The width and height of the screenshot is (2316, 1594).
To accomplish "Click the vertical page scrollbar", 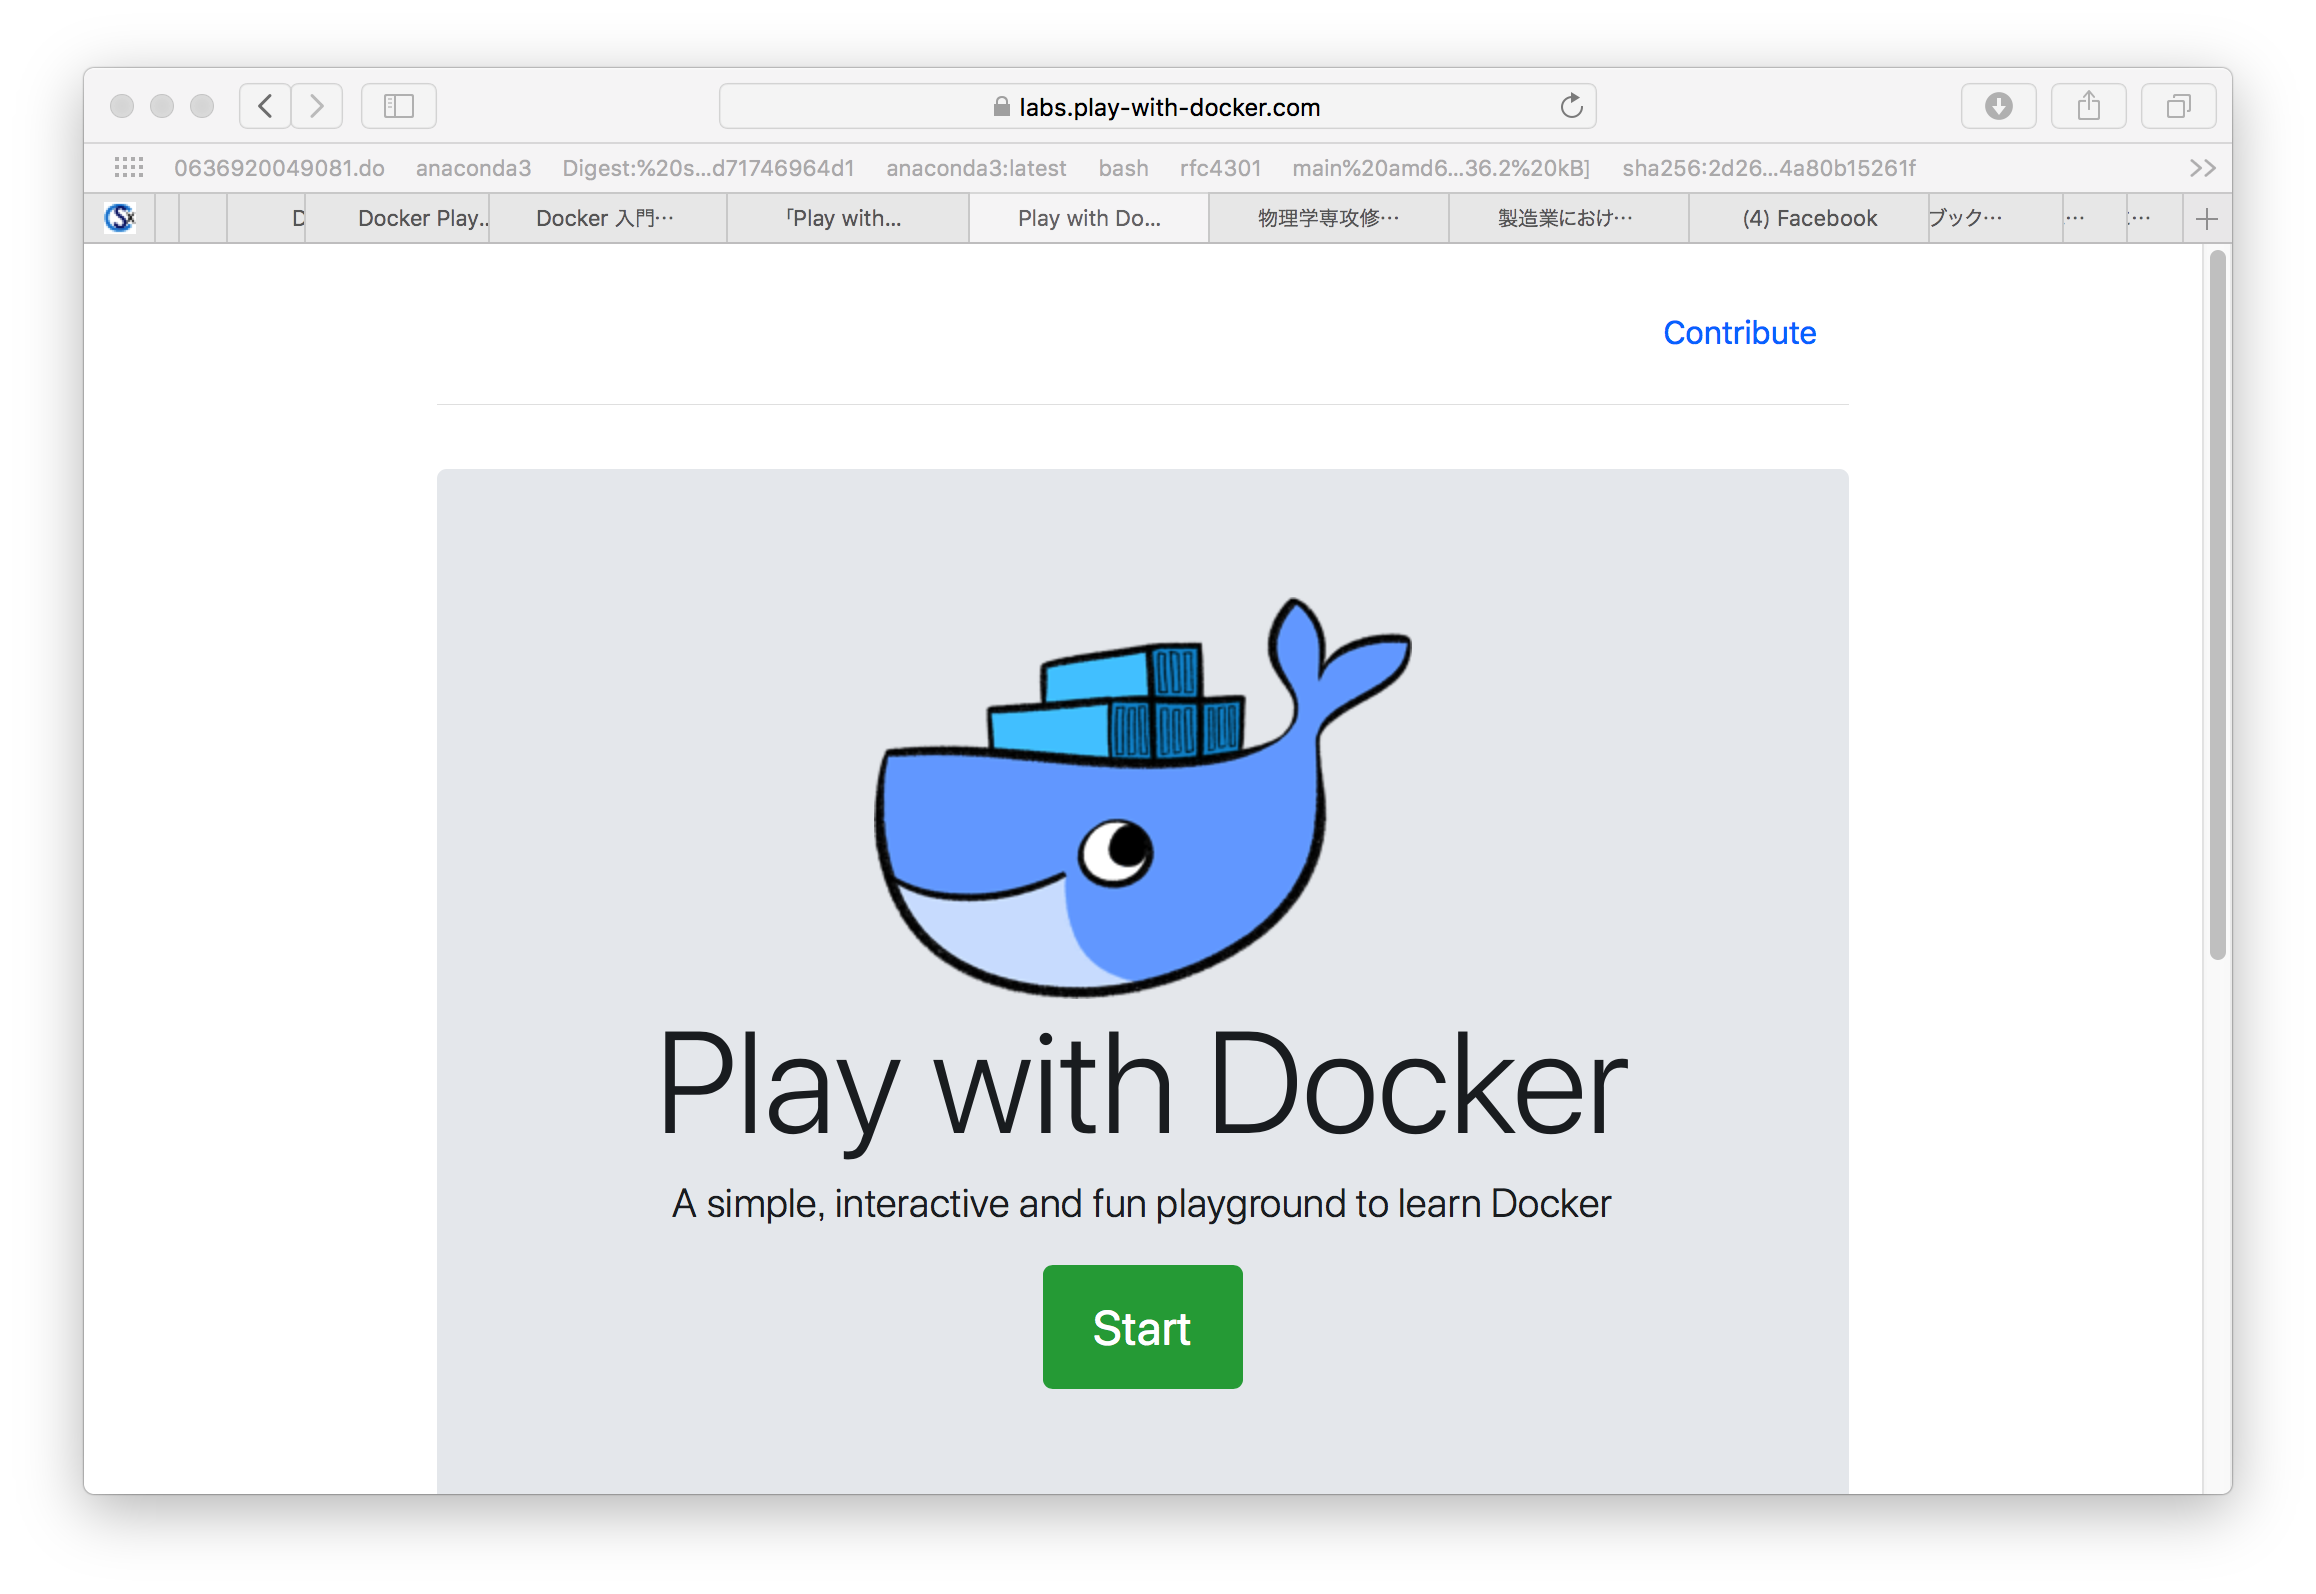I will click(x=2217, y=605).
